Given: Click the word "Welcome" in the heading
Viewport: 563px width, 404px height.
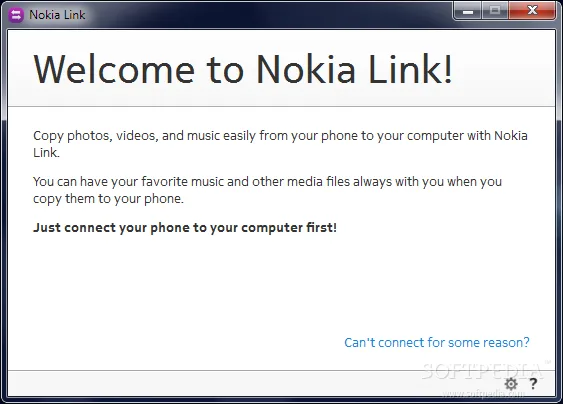Looking at the screenshot, I should click(x=114, y=69).
